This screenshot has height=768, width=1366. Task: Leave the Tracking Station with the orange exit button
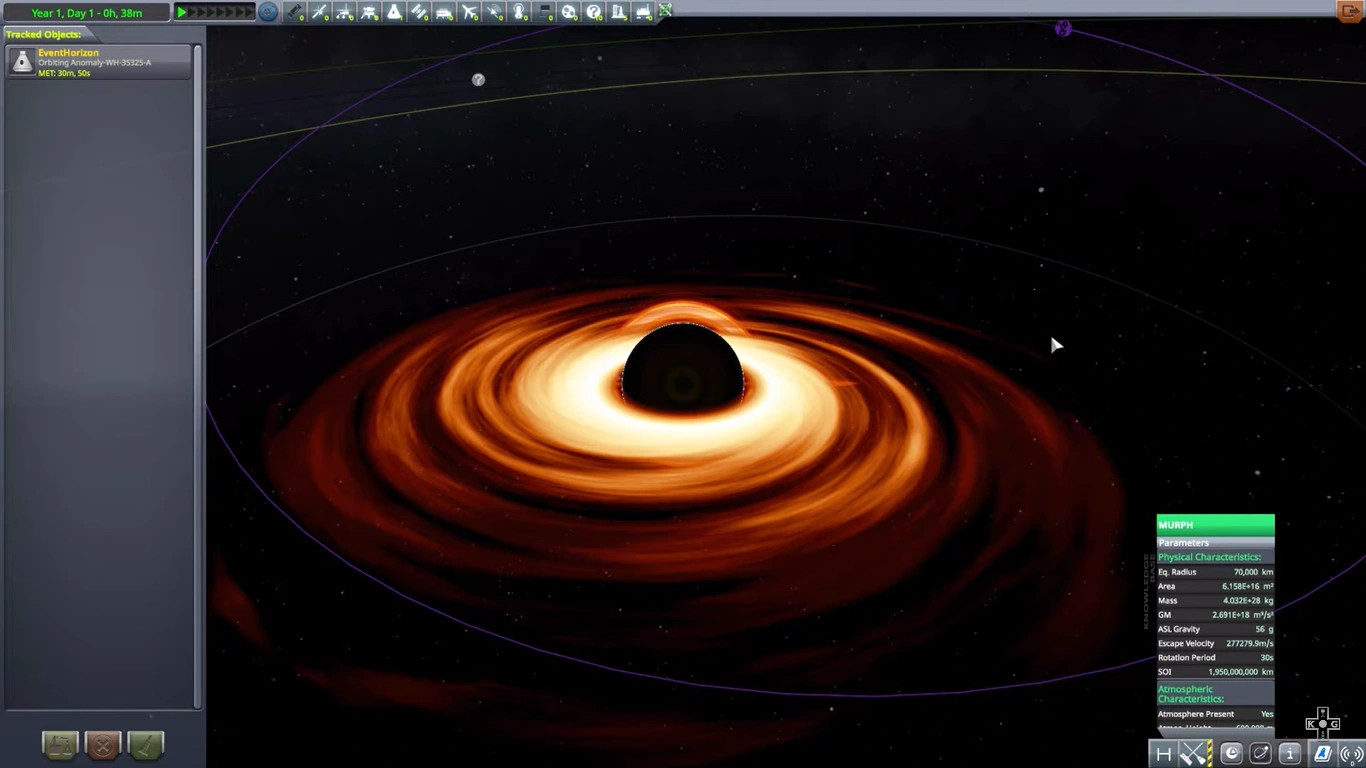tap(1350, 11)
